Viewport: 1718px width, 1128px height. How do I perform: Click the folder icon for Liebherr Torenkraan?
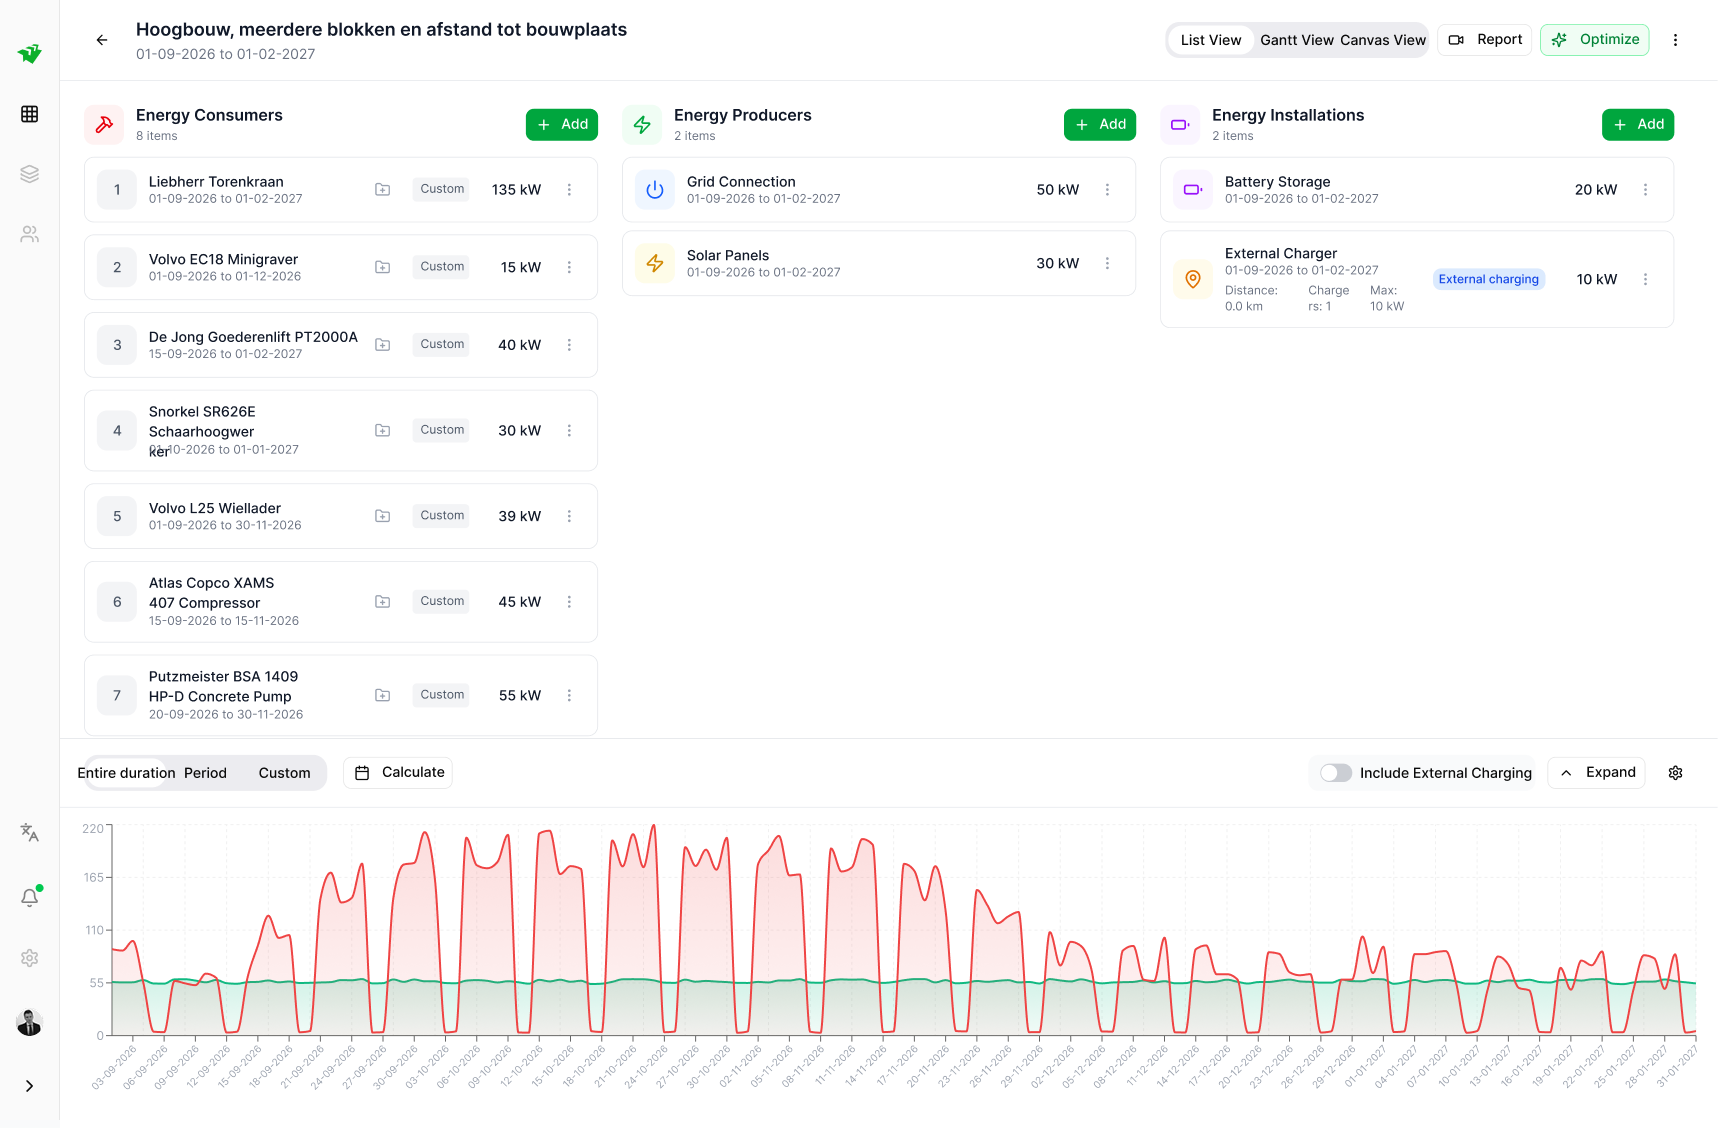(382, 189)
